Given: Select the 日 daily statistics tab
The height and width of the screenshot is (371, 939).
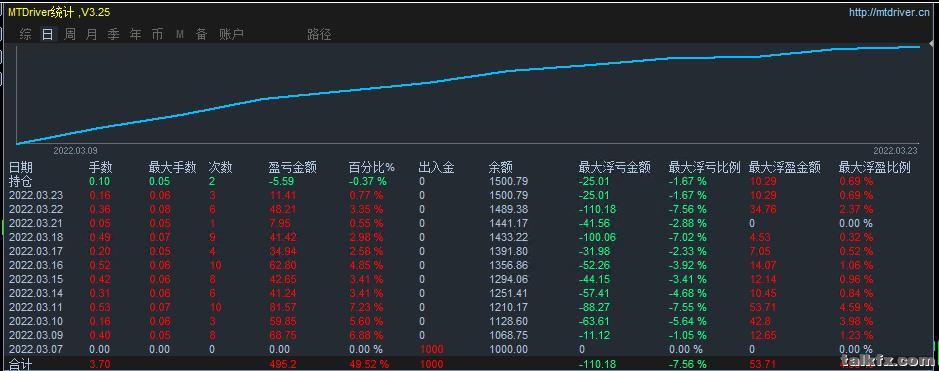Looking at the screenshot, I should pos(47,35).
